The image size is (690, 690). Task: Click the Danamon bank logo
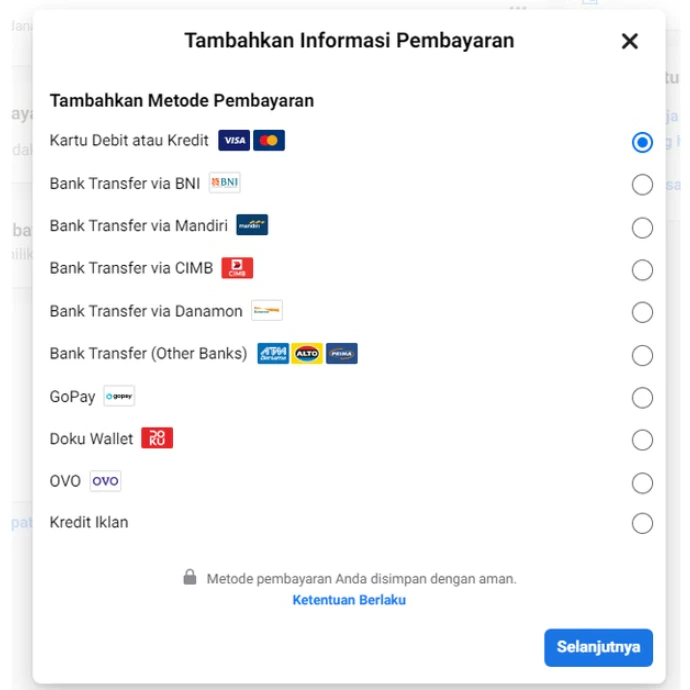point(267,311)
